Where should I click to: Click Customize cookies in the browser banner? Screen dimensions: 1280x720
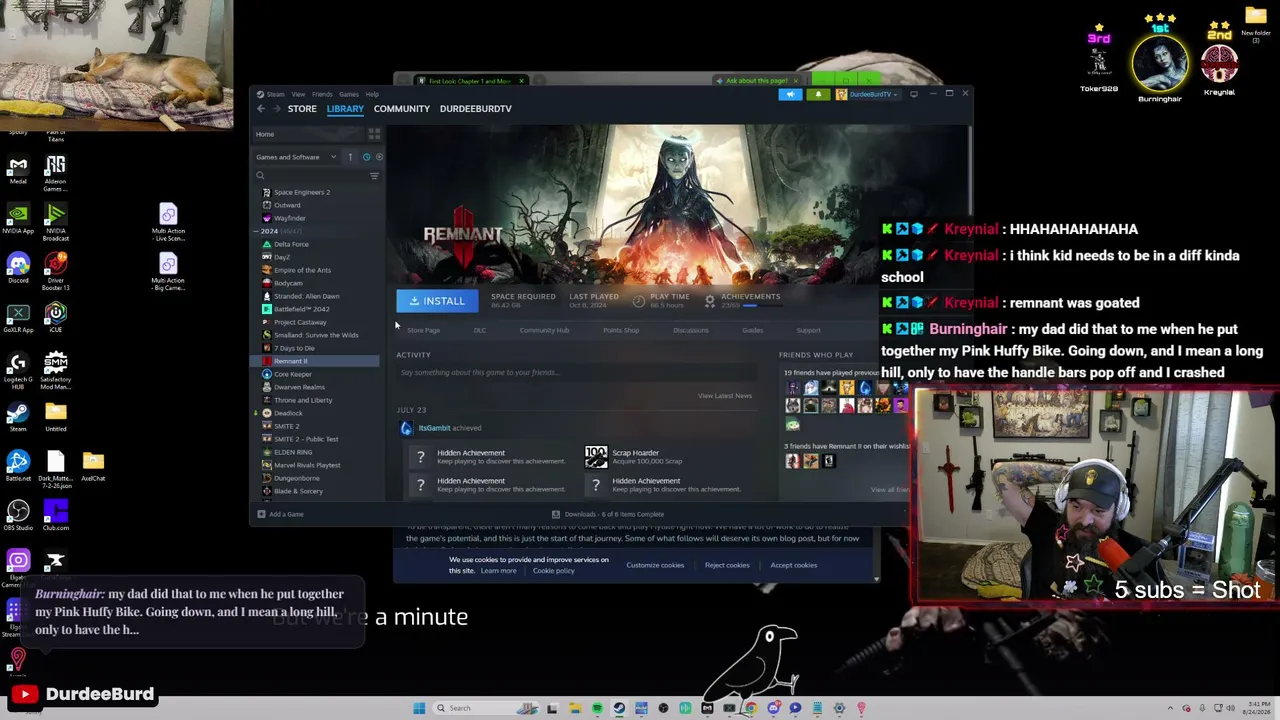coord(655,565)
